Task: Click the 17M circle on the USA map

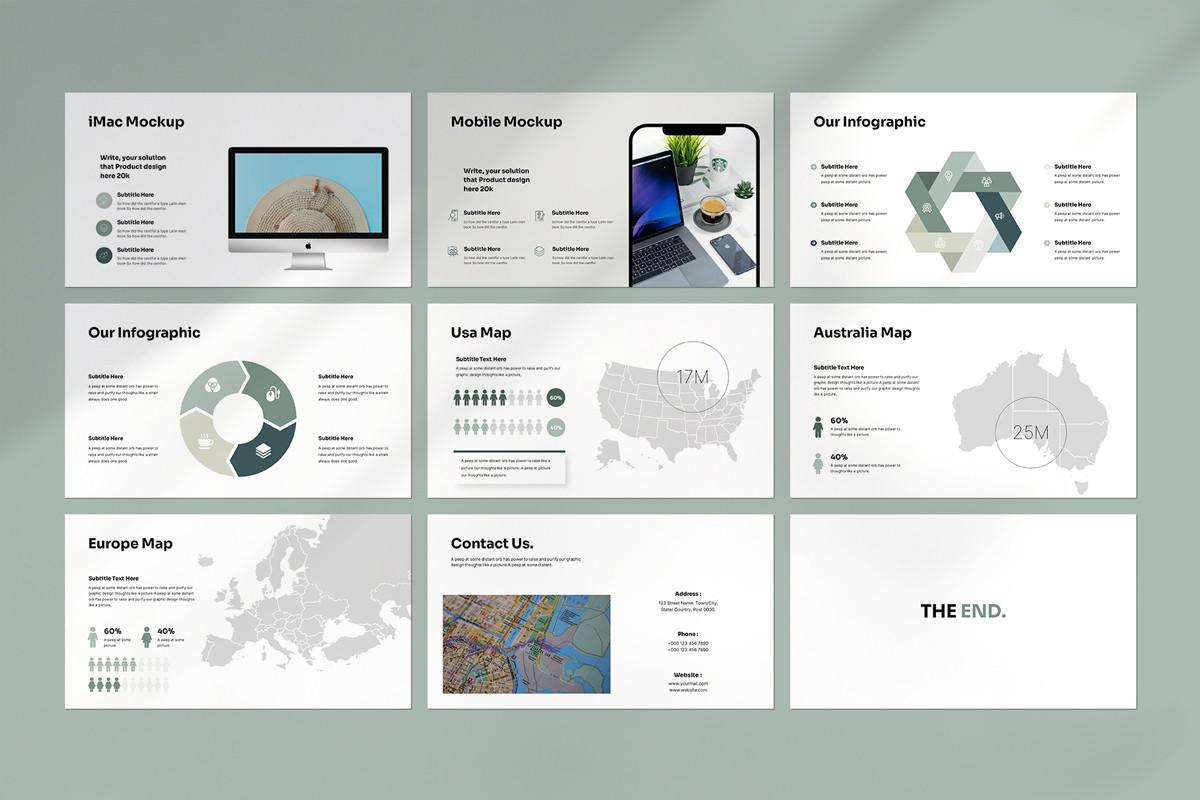Action: pos(693,377)
